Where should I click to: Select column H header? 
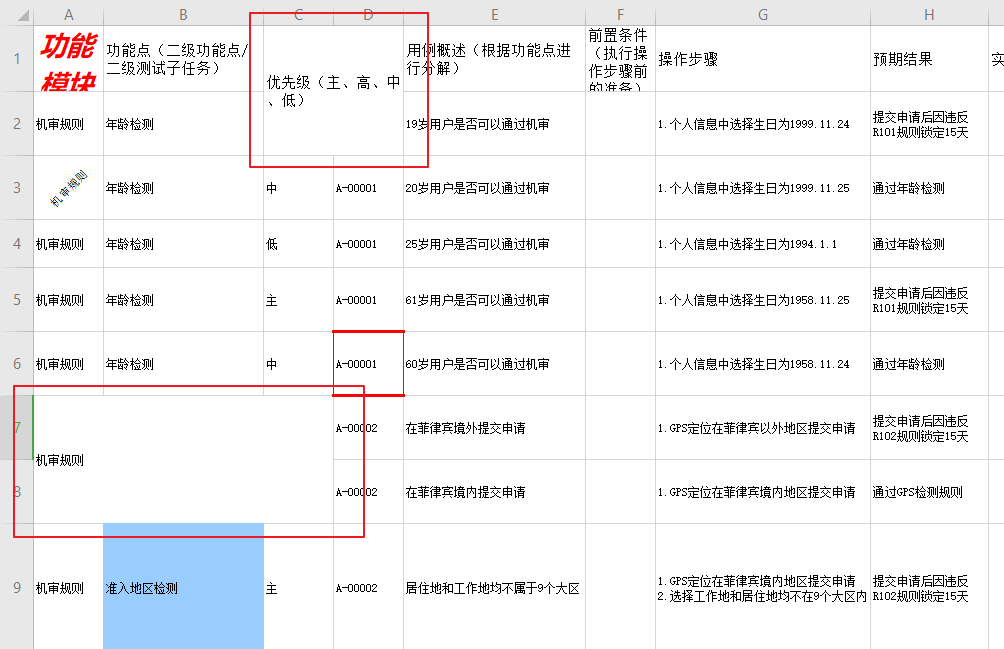(x=927, y=15)
